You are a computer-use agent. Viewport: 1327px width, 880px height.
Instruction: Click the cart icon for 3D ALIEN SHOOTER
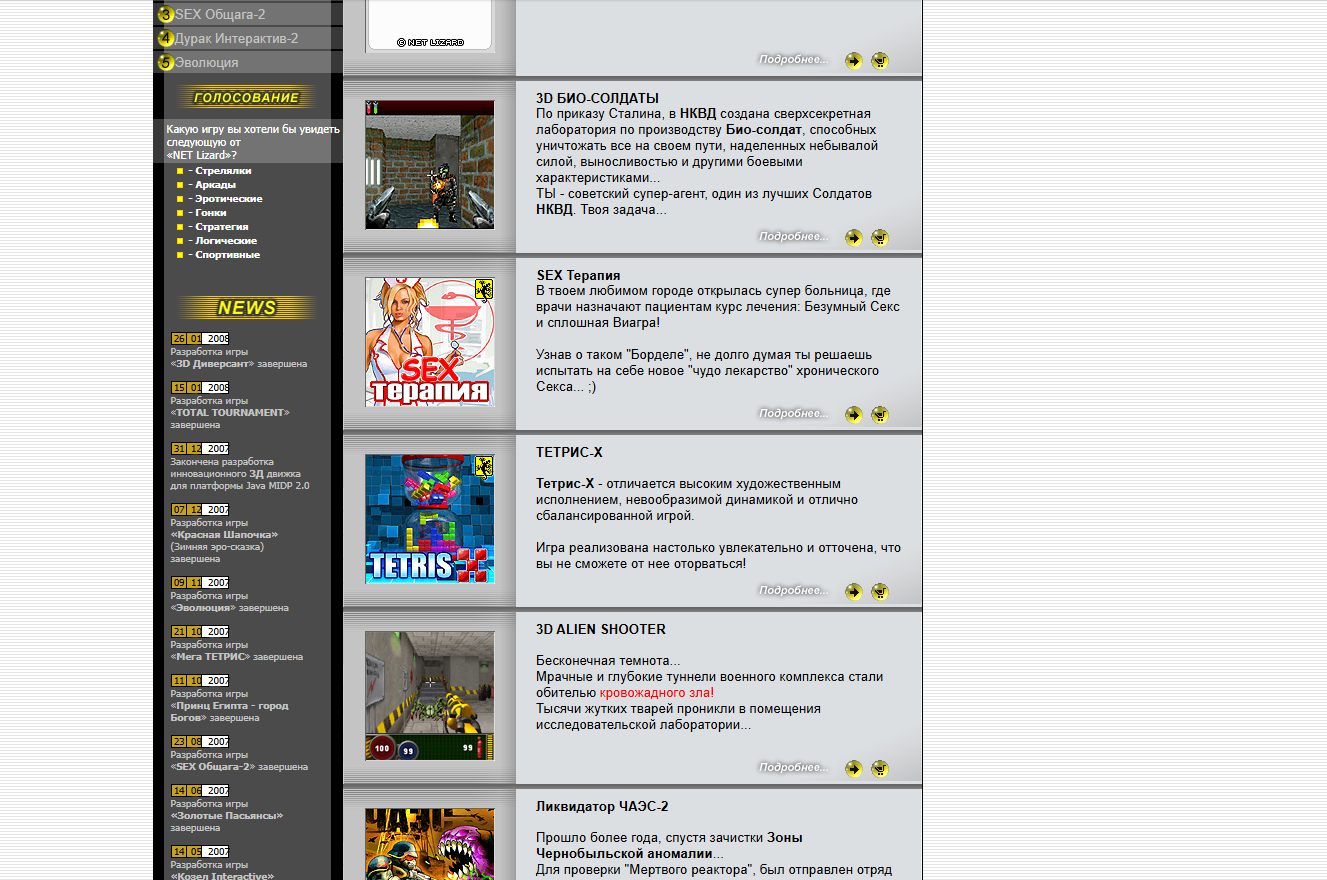coord(880,768)
